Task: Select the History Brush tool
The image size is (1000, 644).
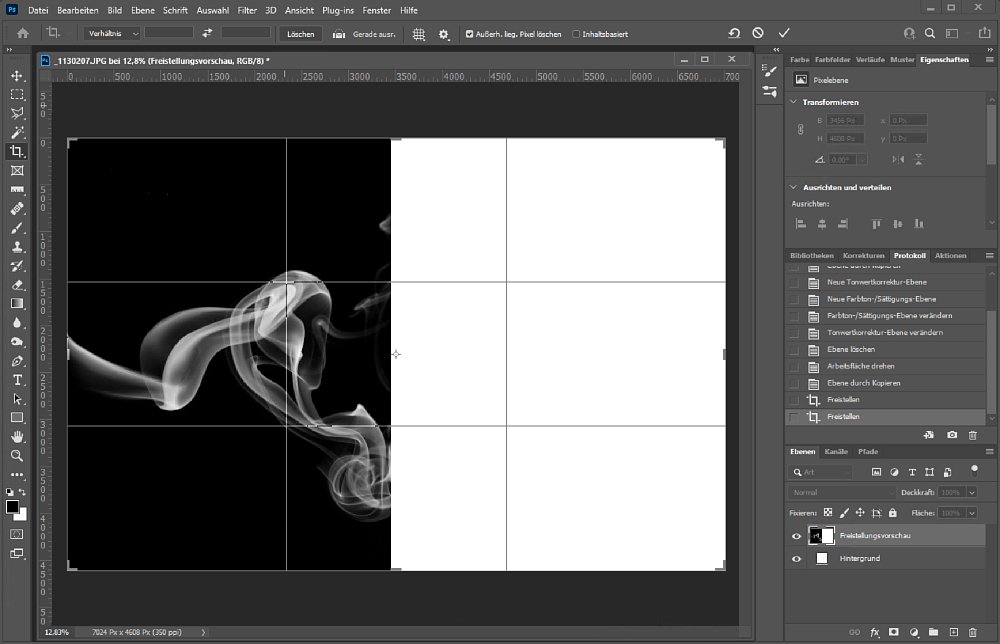Action: (x=17, y=266)
